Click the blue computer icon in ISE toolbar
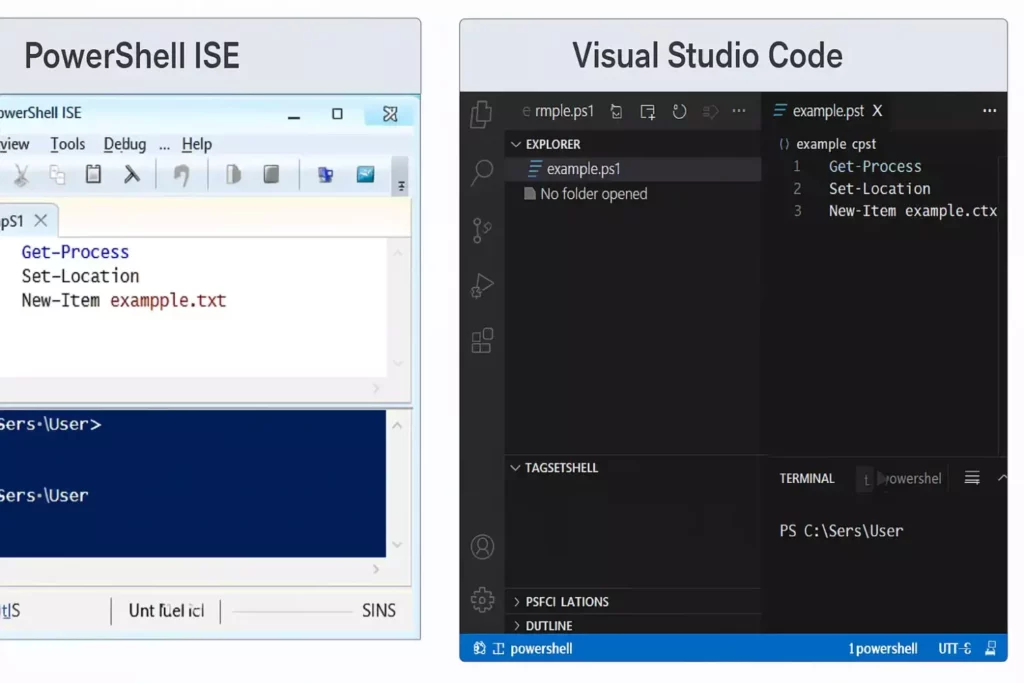This screenshot has width=1024, height=683. tap(325, 174)
